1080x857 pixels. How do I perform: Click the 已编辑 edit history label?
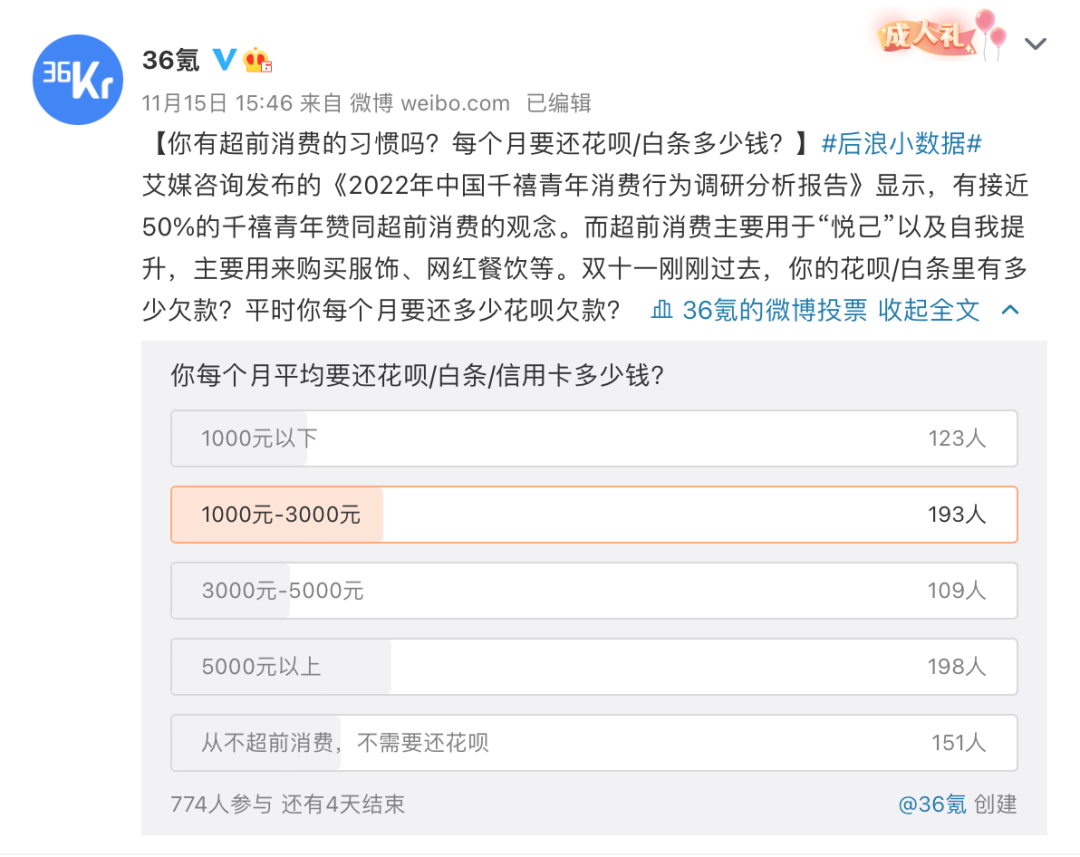click(x=559, y=103)
